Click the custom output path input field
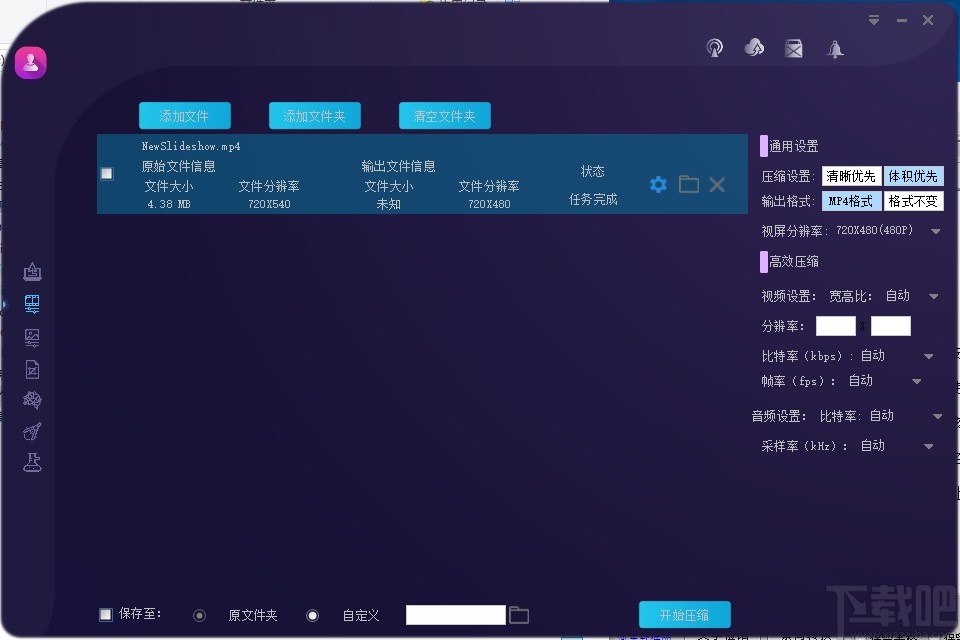960x640 pixels. [455, 614]
